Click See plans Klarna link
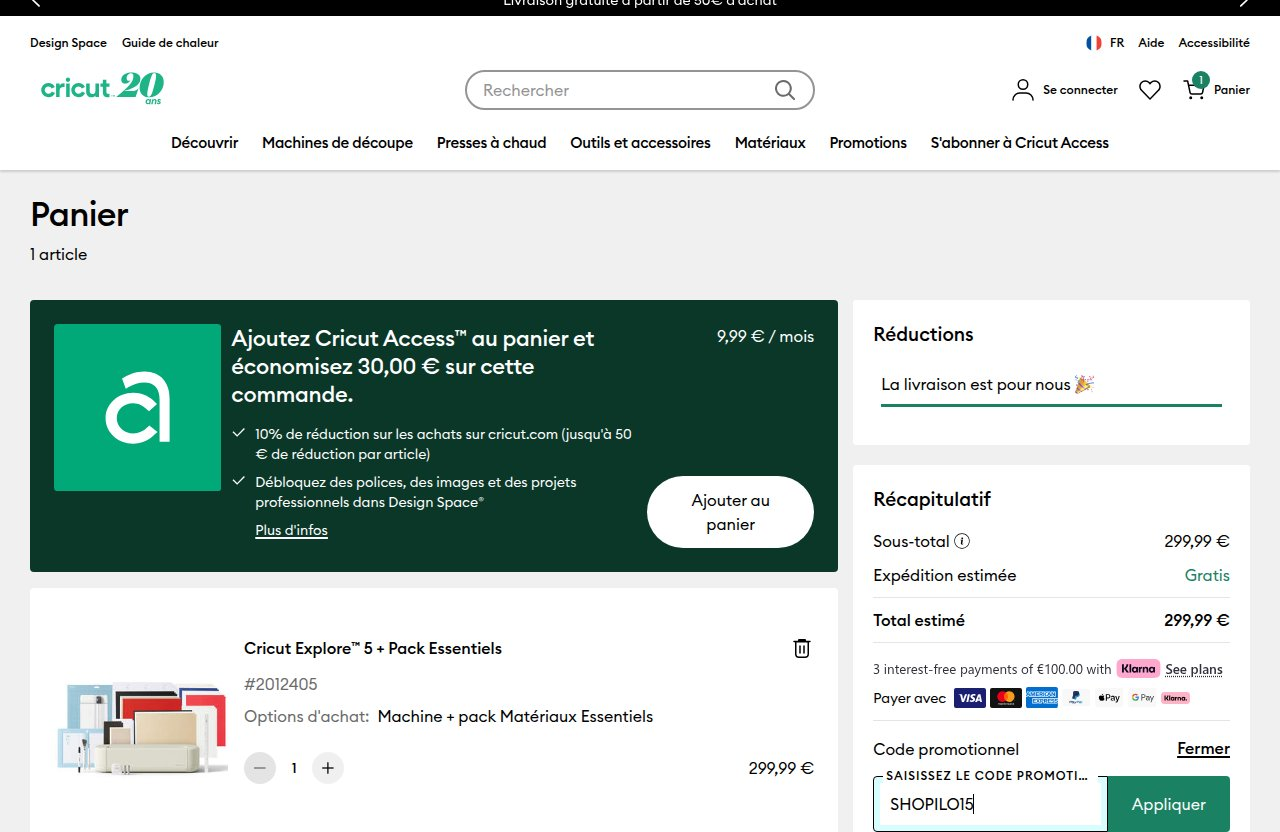Viewport: 1280px width, 832px height. click(x=1194, y=669)
